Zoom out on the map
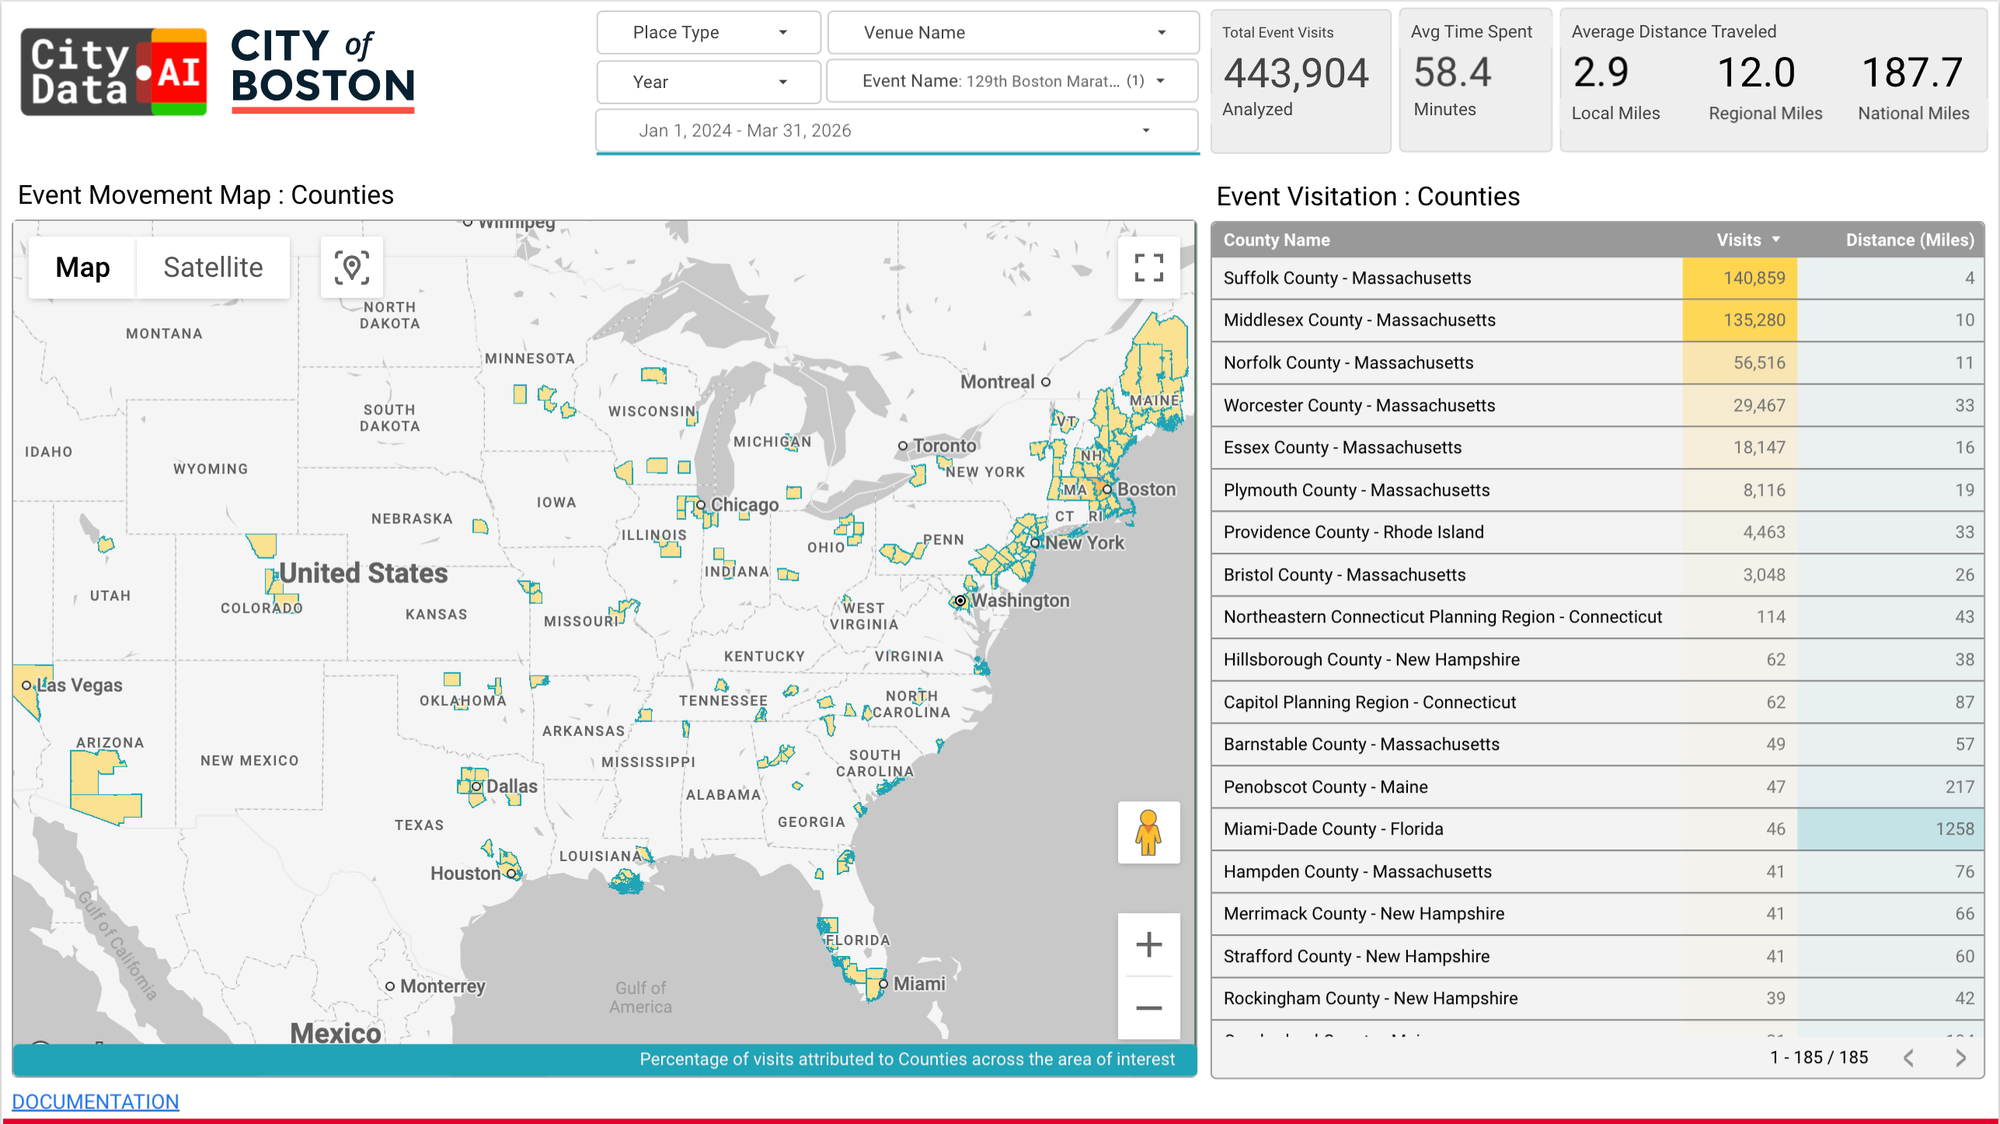Image resolution: width=2000 pixels, height=1124 pixels. pos(1148,1008)
